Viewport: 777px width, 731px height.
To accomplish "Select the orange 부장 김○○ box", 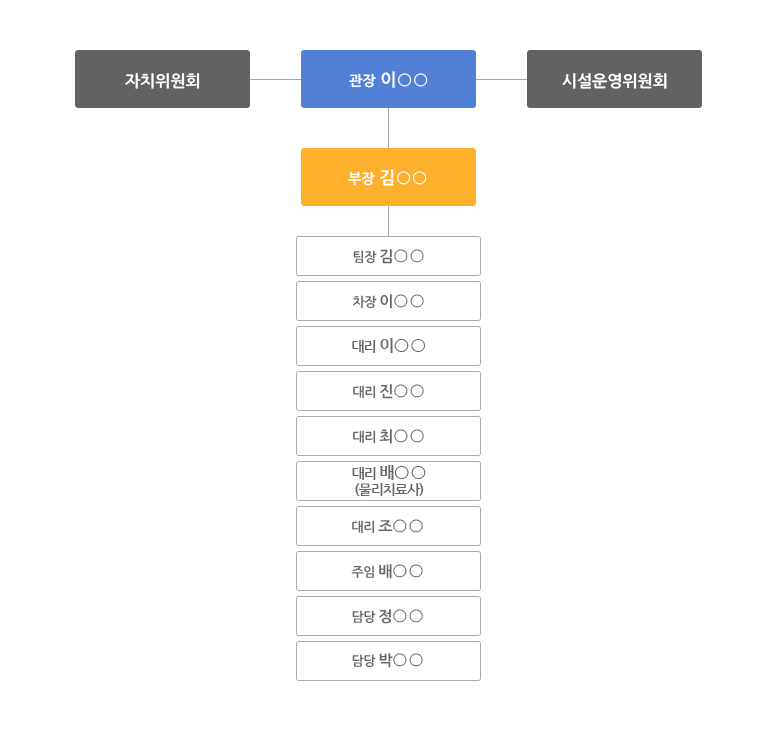I will click(x=388, y=177).
